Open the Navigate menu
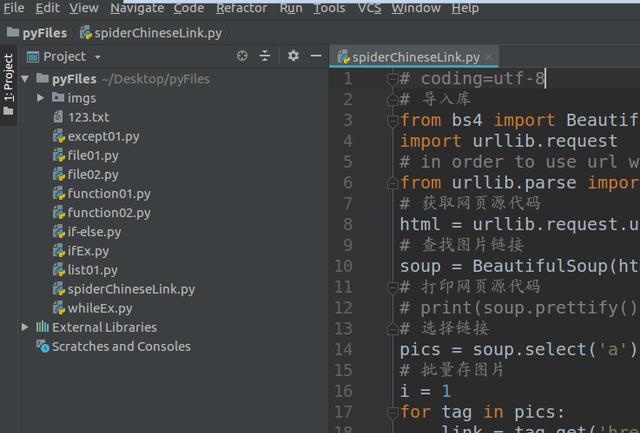This screenshot has width=640, height=433. click(137, 8)
